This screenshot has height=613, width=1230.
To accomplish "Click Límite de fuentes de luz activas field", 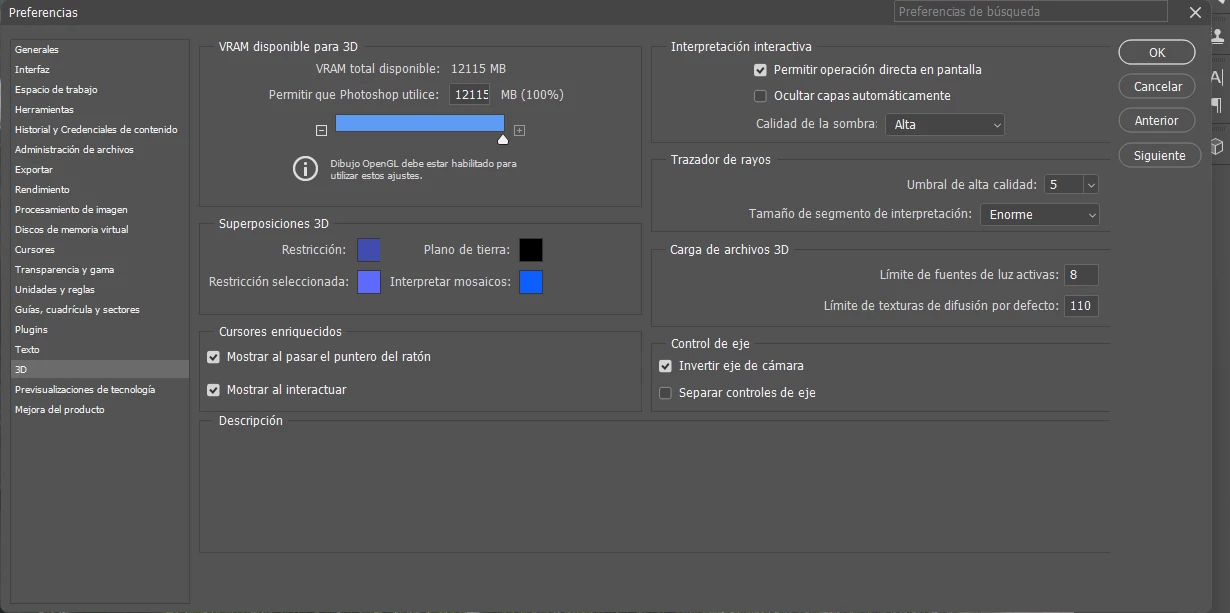I will pyautogui.click(x=1081, y=275).
